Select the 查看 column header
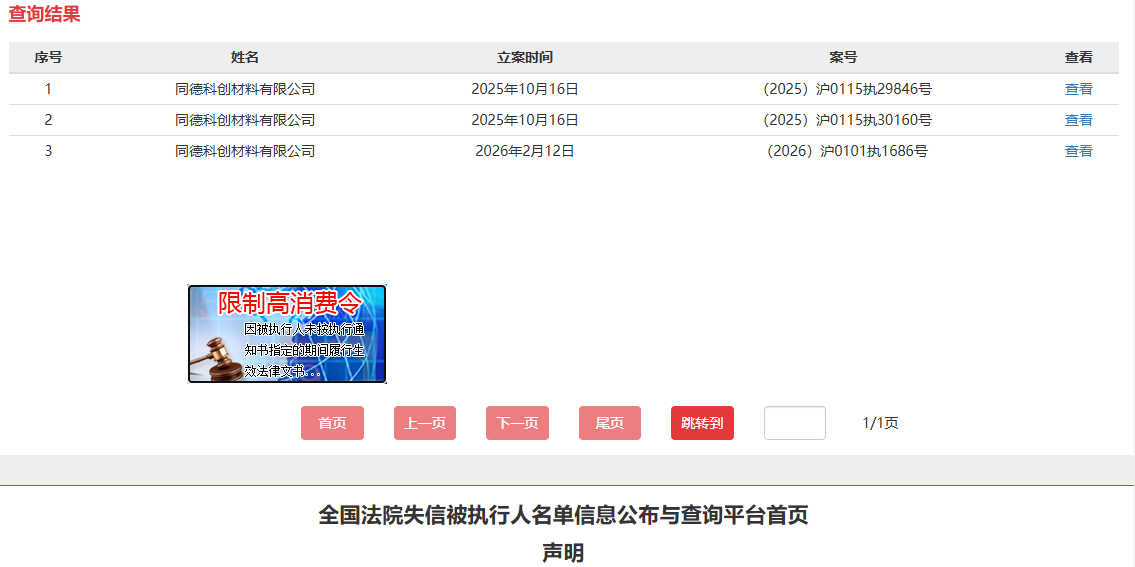The width and height of the screenshot is (1135, 567). pyautogui.click(x=1078, y=58)
